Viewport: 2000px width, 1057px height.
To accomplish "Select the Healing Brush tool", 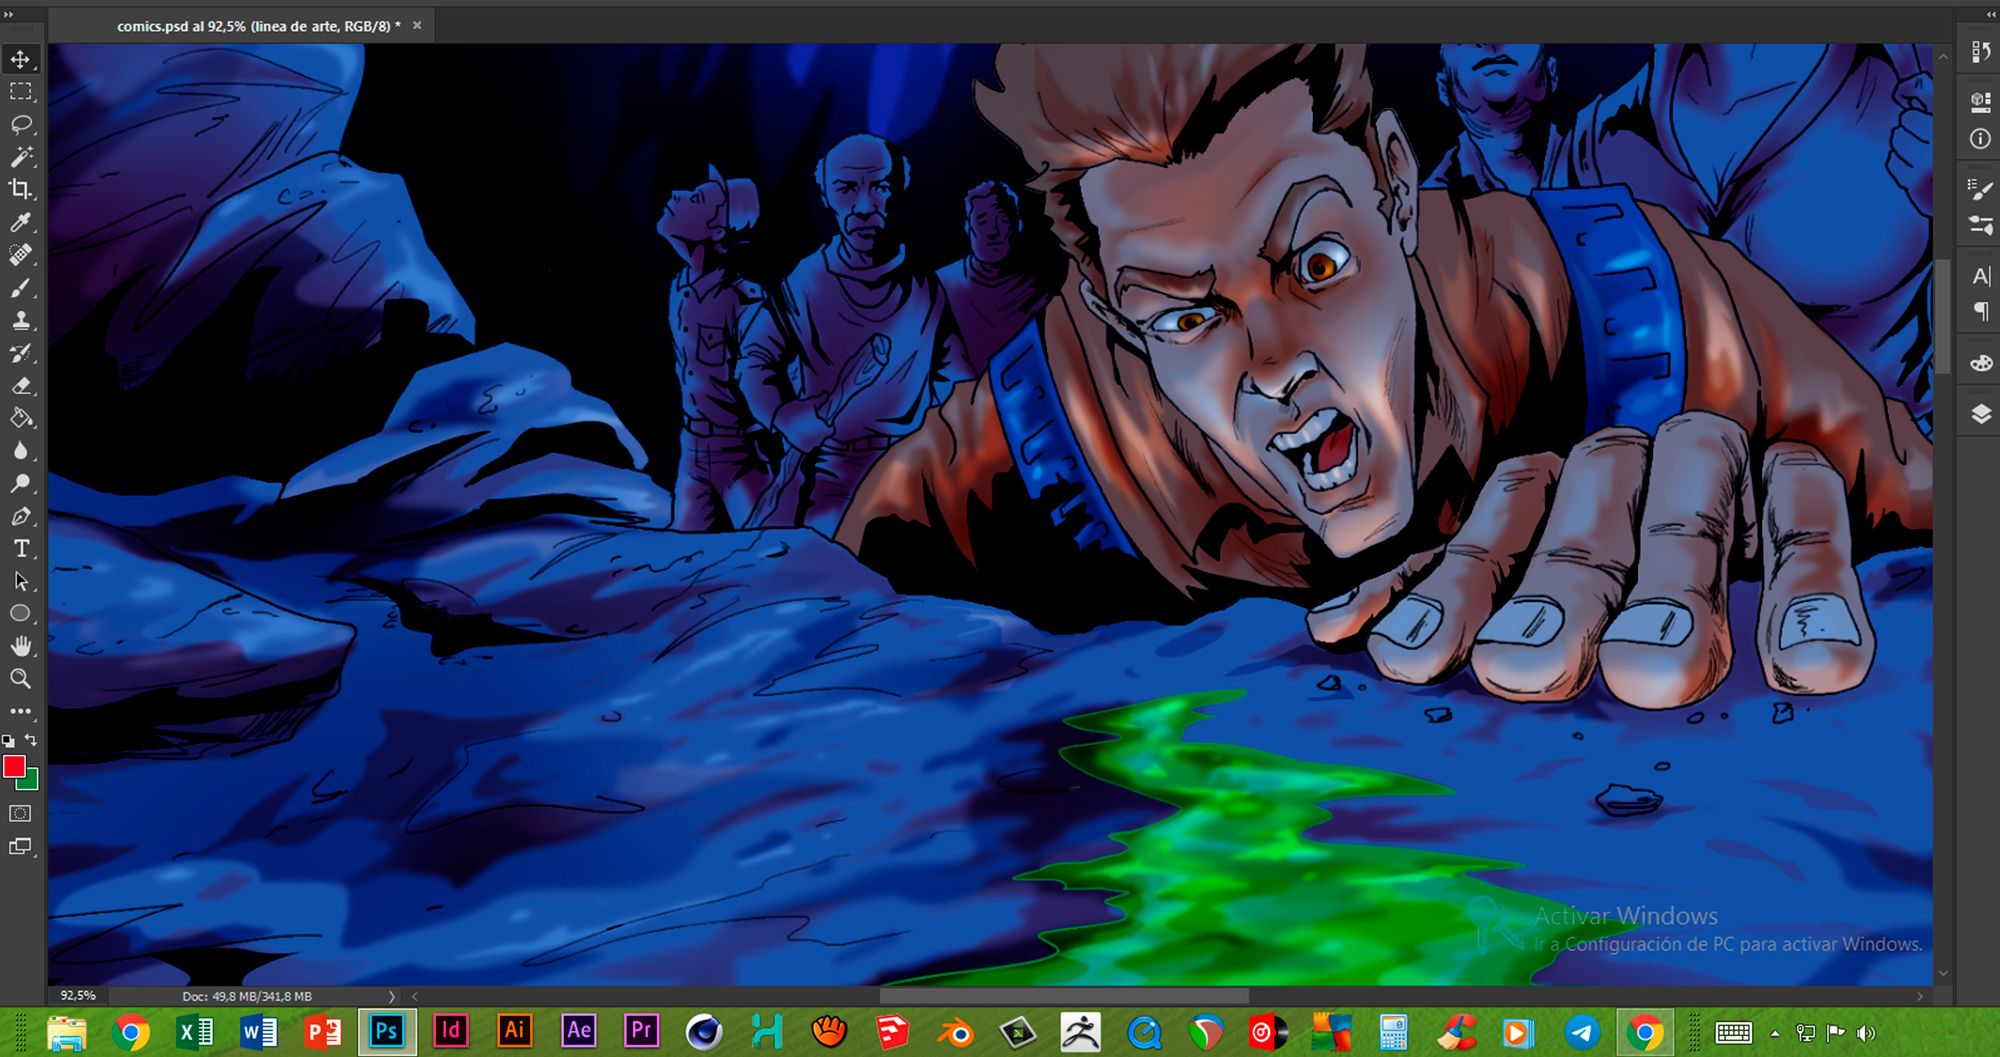I will point(21,255).
